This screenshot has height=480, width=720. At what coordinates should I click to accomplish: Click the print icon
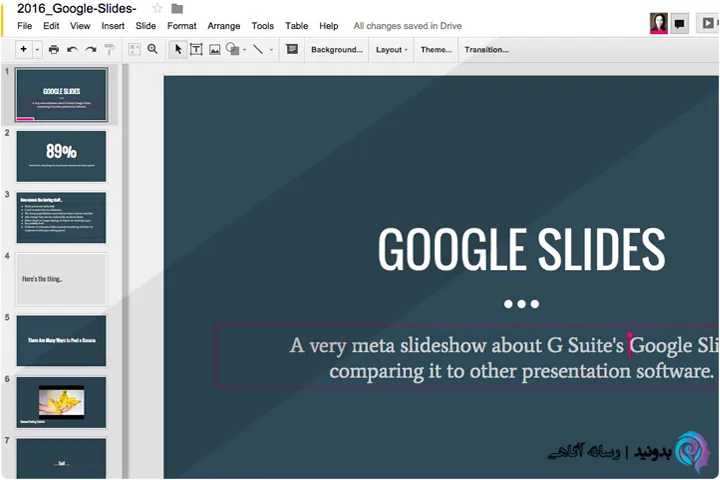(x=54, y=50)
